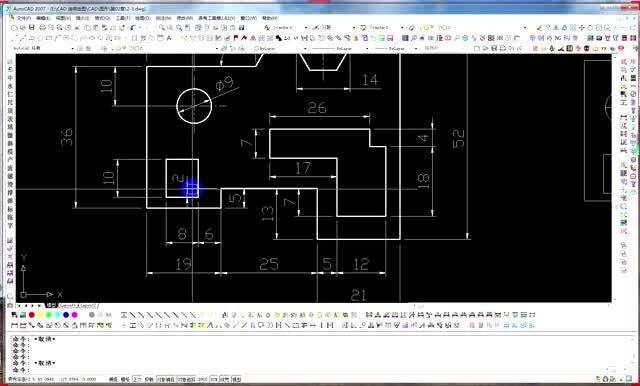The image size is (640, 386).
Task: Select the Ellipse draw tool
Action: tap(92, 38)
